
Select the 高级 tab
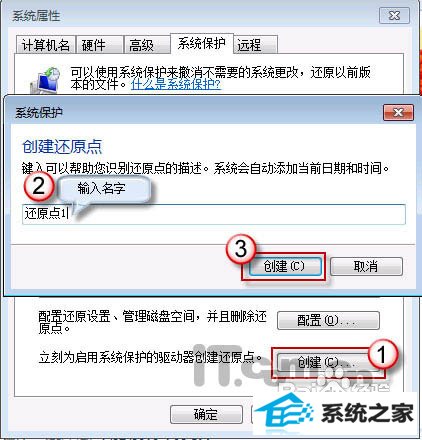pyautogui.click(x=147, y=45)
